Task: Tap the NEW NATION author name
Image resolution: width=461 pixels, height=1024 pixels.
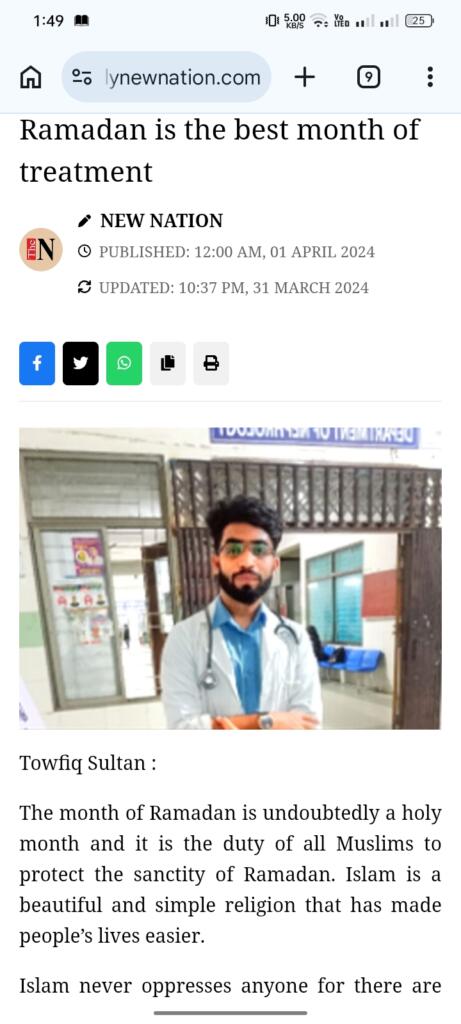Action: click(x=161, y=221)
